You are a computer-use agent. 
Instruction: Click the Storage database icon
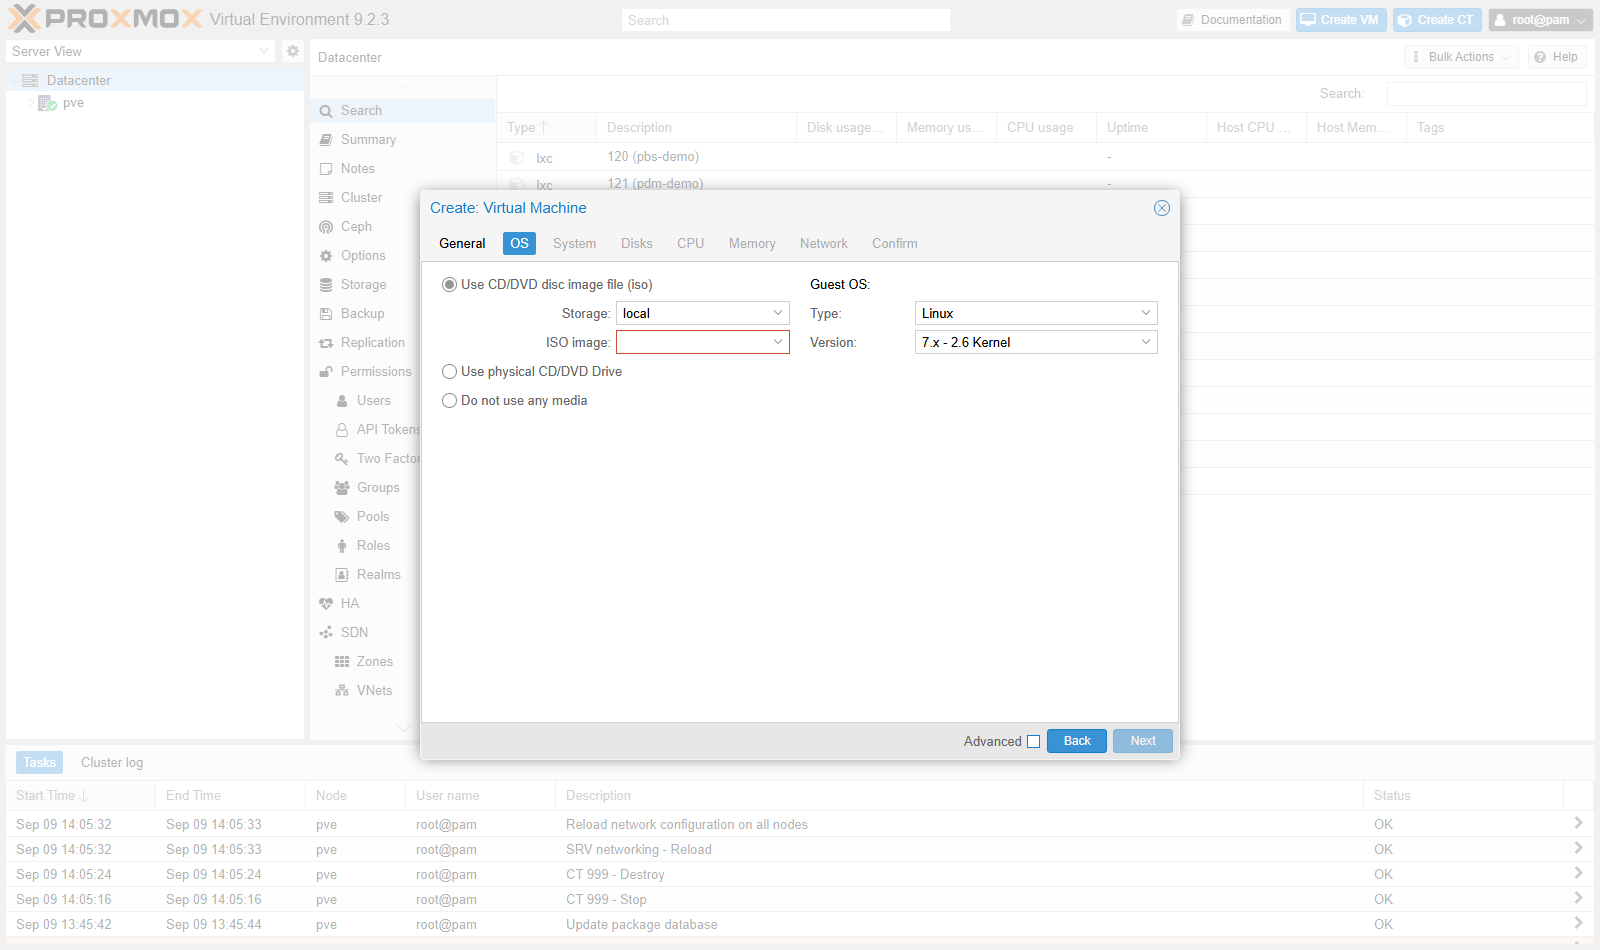326,285
